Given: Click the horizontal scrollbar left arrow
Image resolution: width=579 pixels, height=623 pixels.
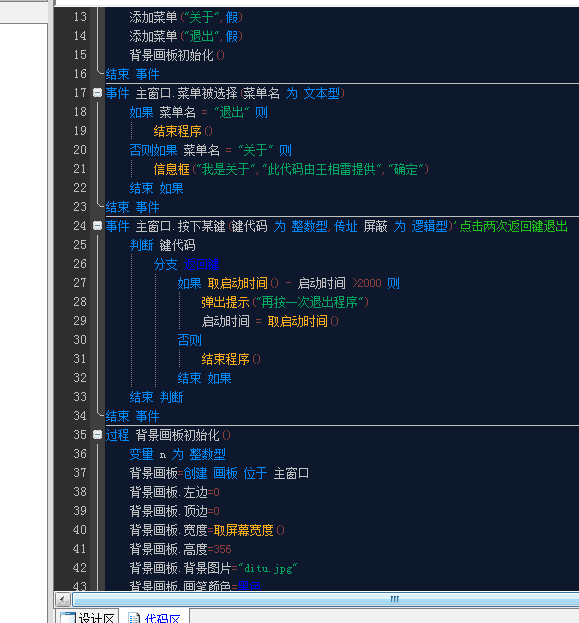Looking at the screenshot, I should 62,598.
